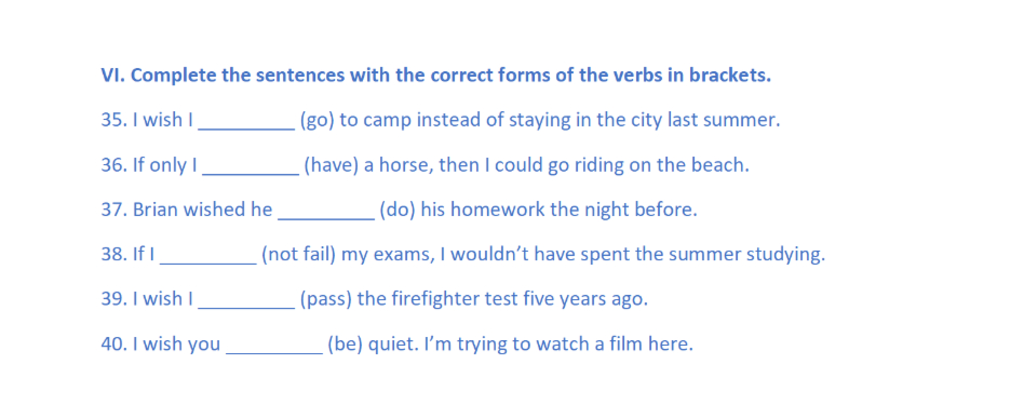Click the blank in sentence 38
This screenshot has height=418, width=1024.
[208, 255]
